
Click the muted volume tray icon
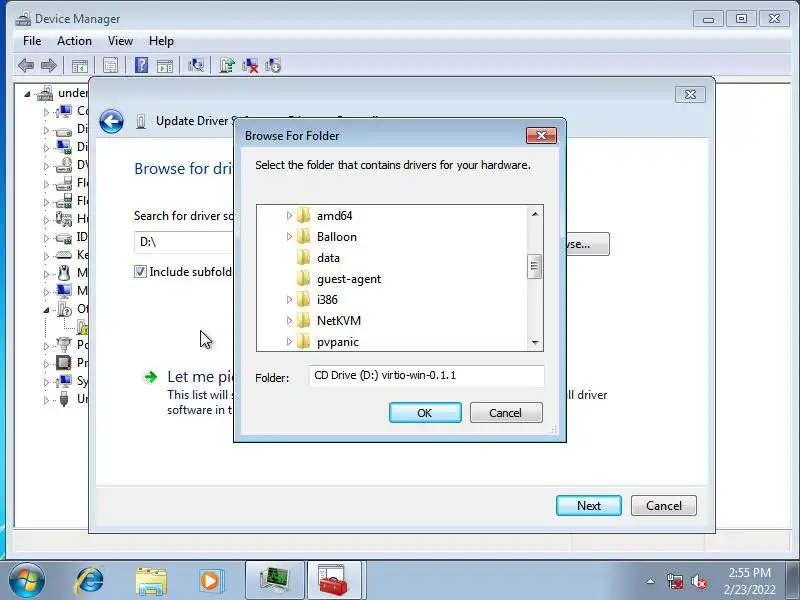pos(698,581)
